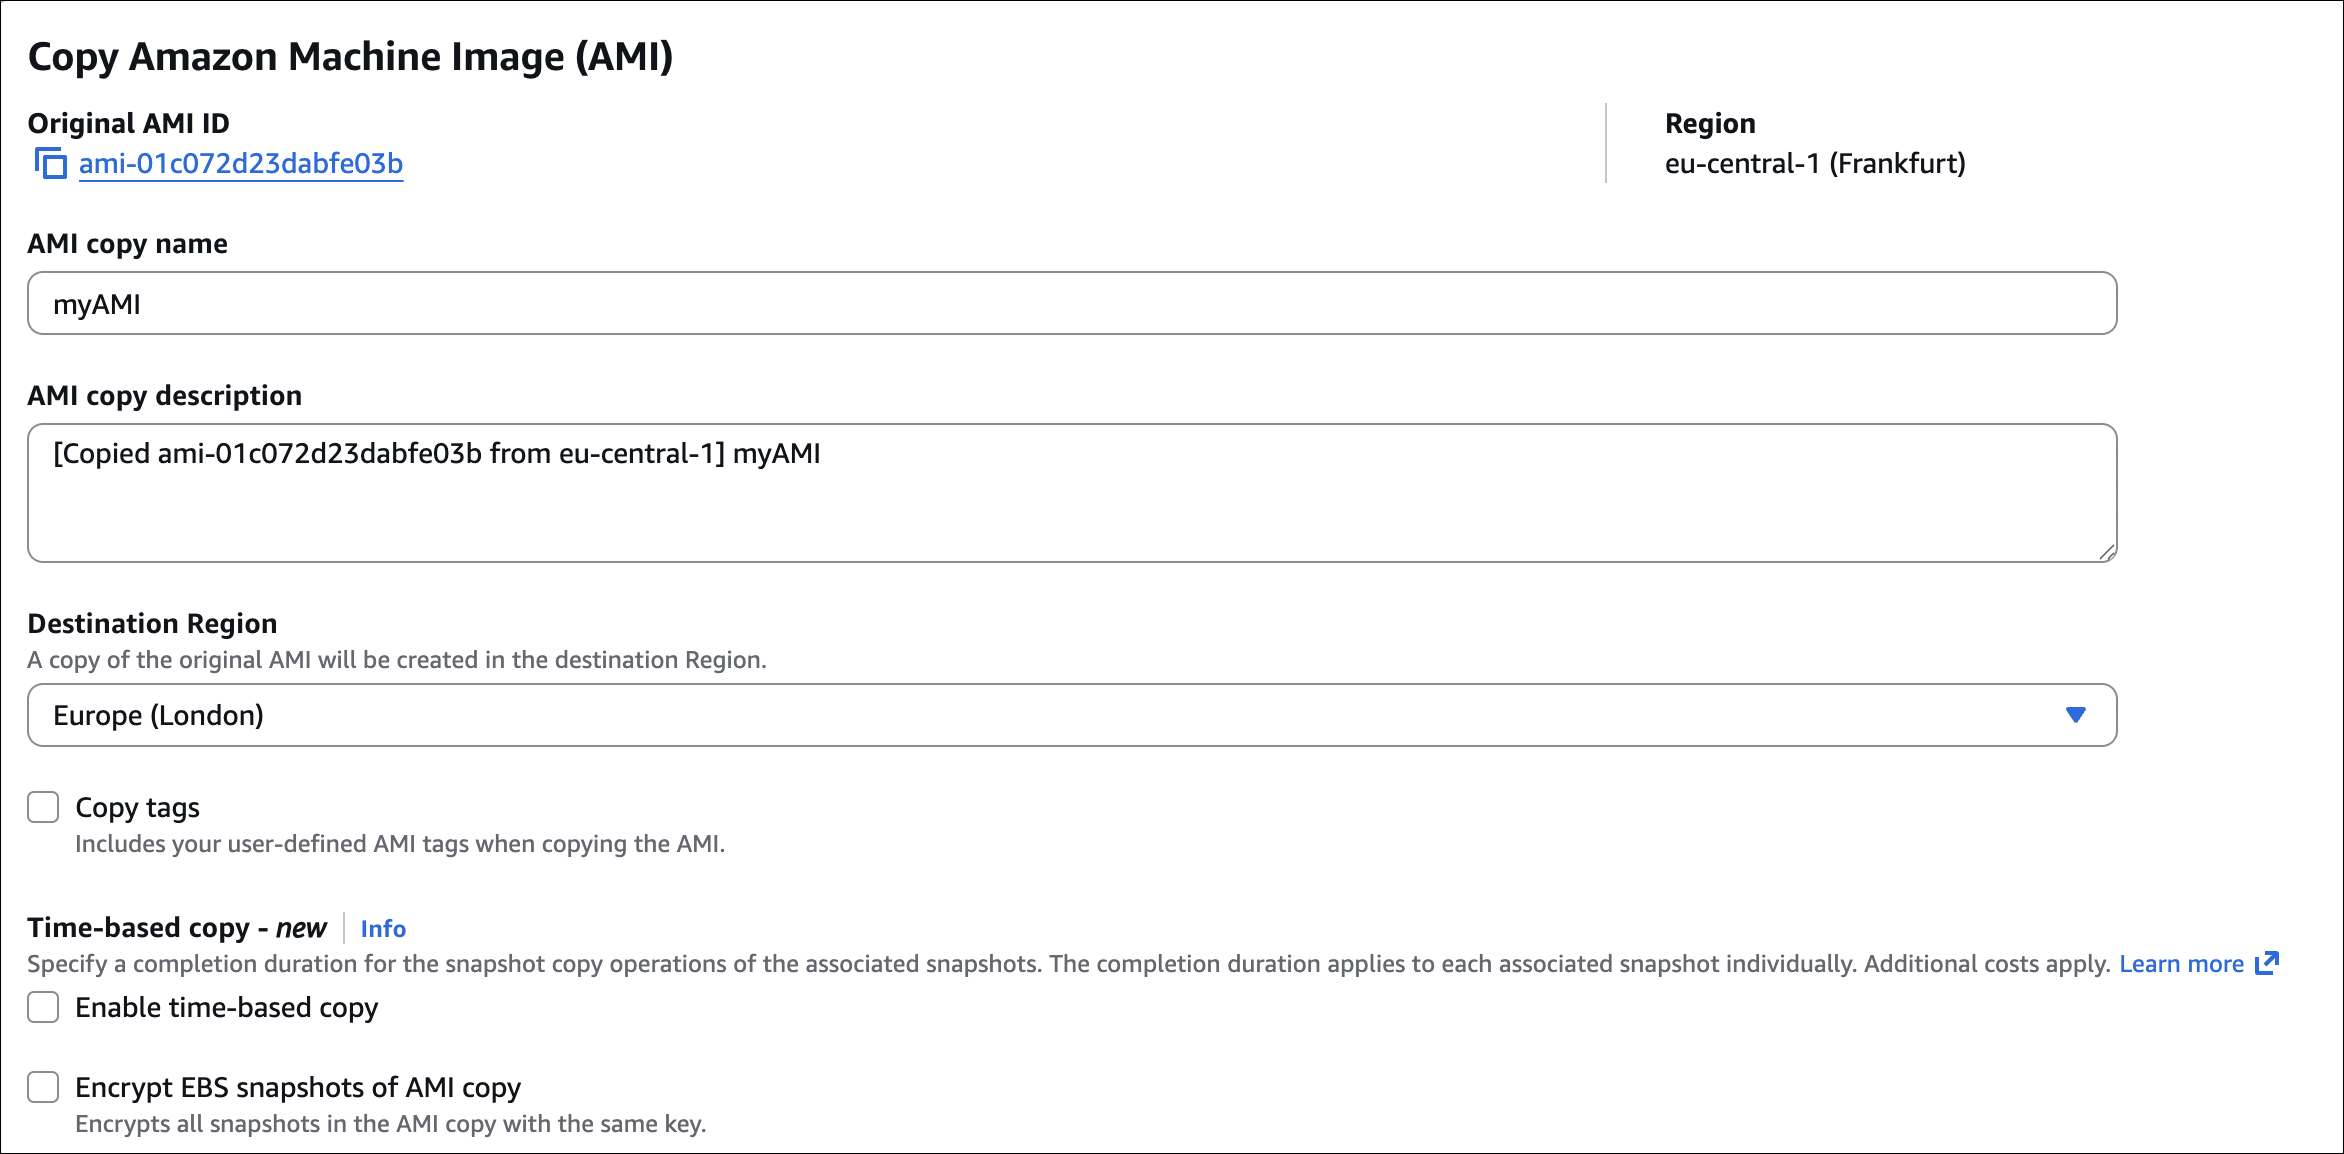Click the "Encrypt EBS snapshots of AMI copy" label
This screenshot has height=1154, width=2344.
point(298,1087)
